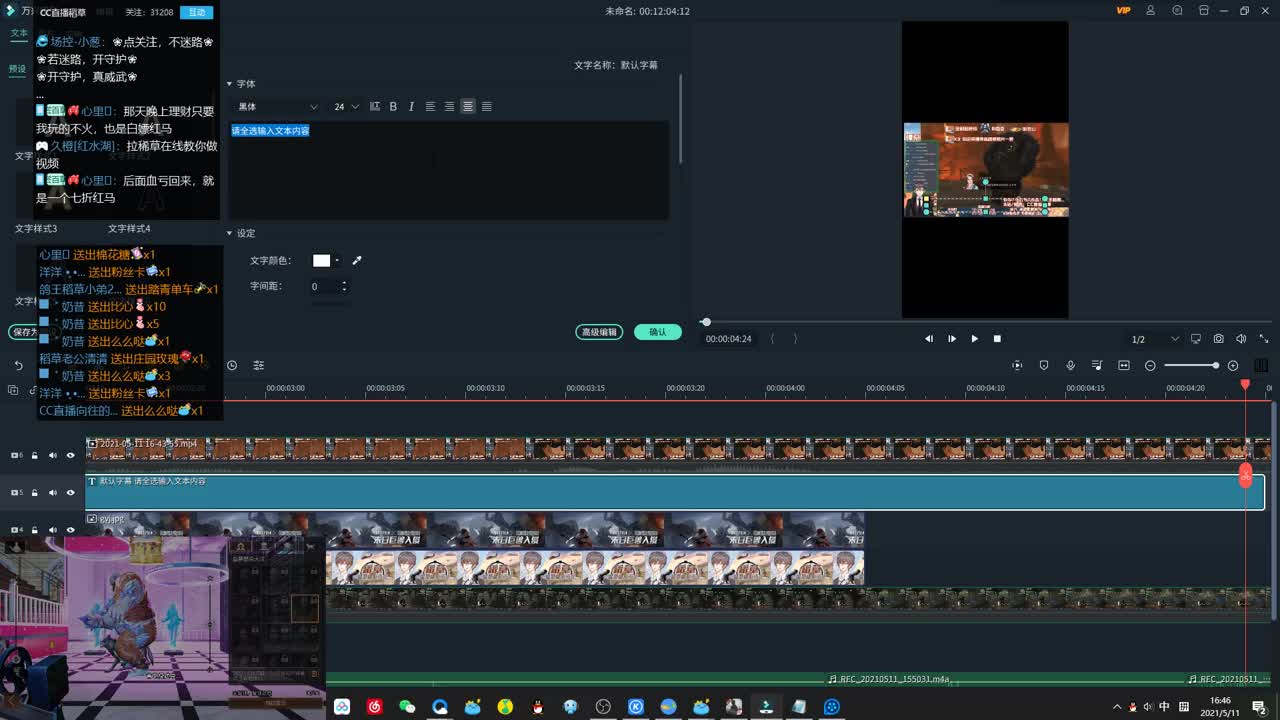Open the 黑体 font family dropdown
The image size is (1280, 720).
click(x=278, y=107)
